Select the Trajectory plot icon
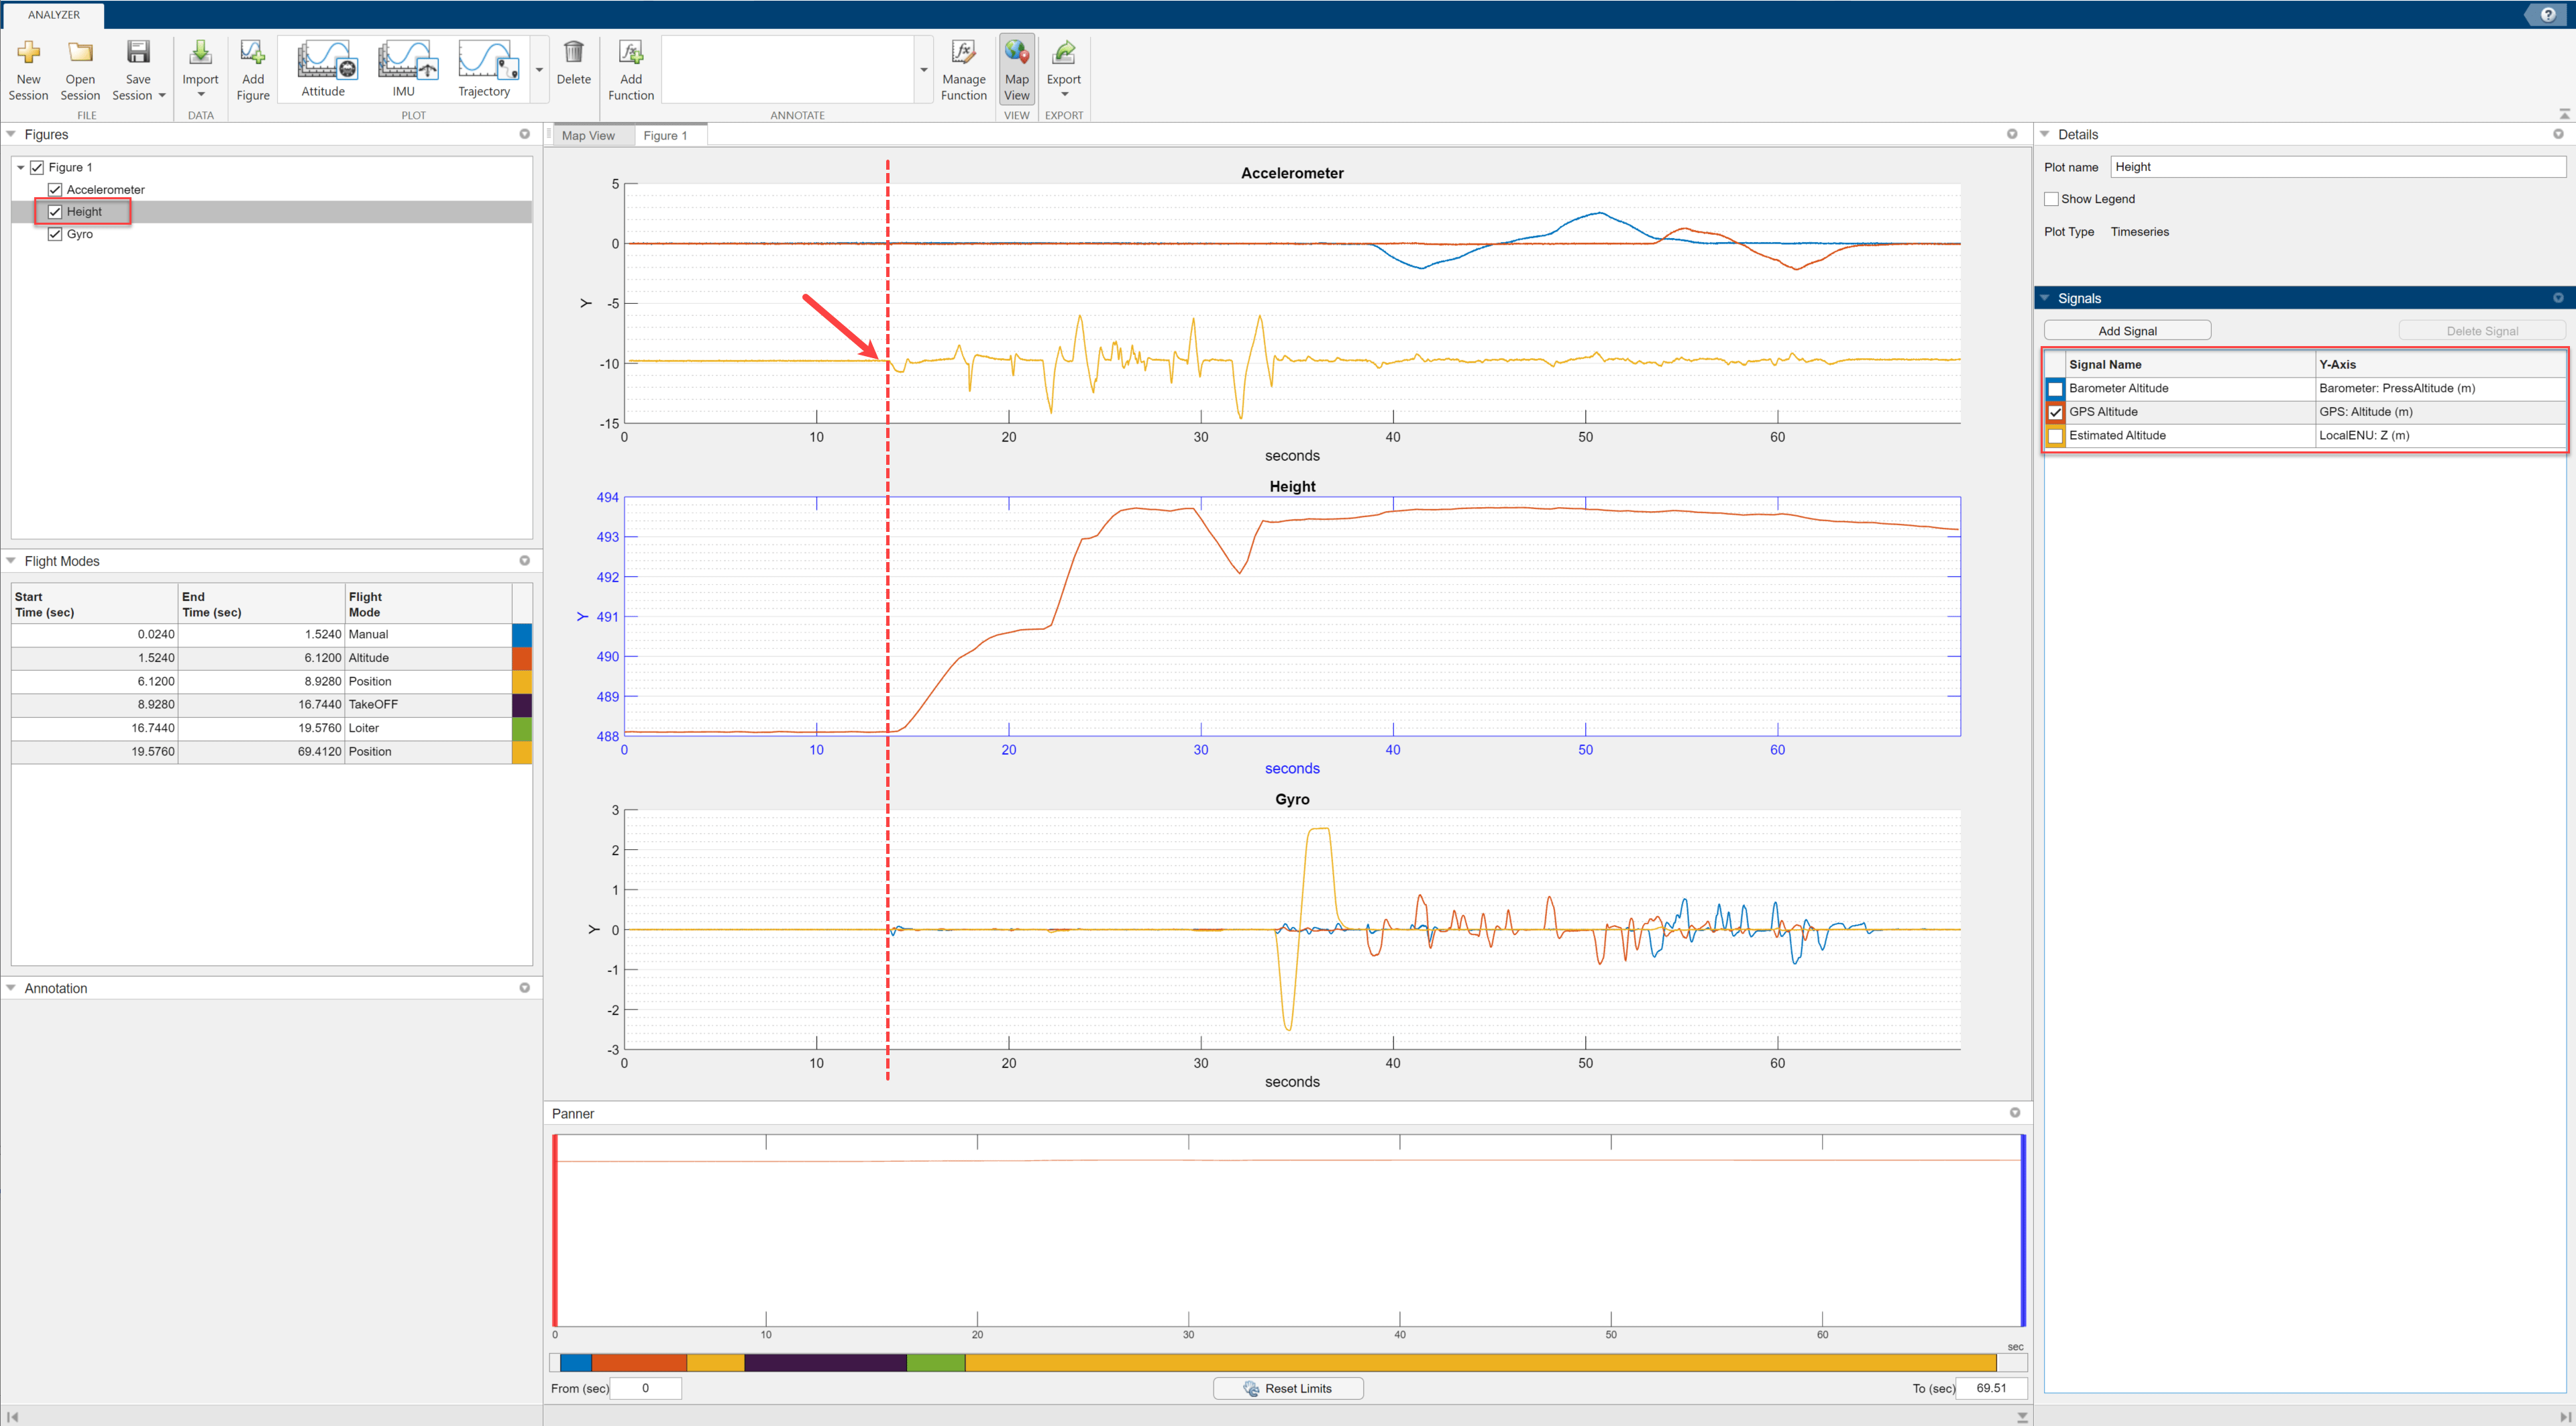 485,60
